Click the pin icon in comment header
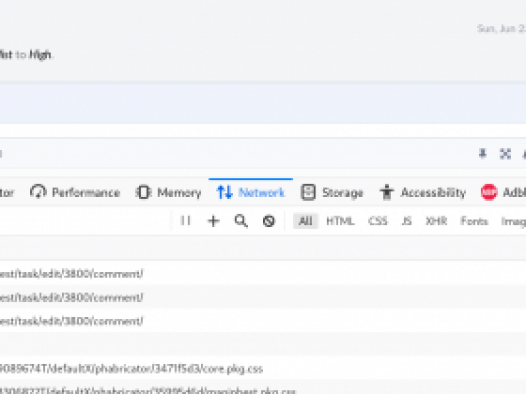The width and height of the screenshot is (526, 394). click(483, 154)
